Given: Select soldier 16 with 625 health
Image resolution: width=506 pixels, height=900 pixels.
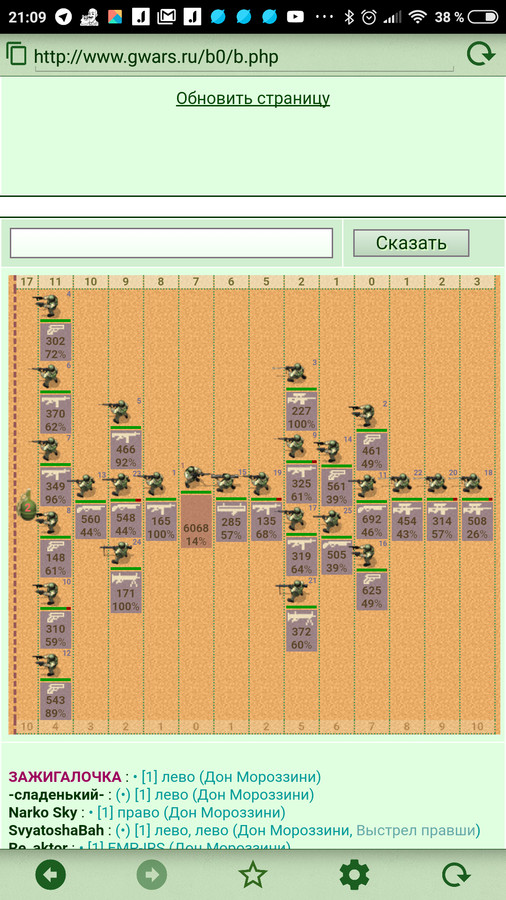Looking at the screenshot, I should point(366,554).
